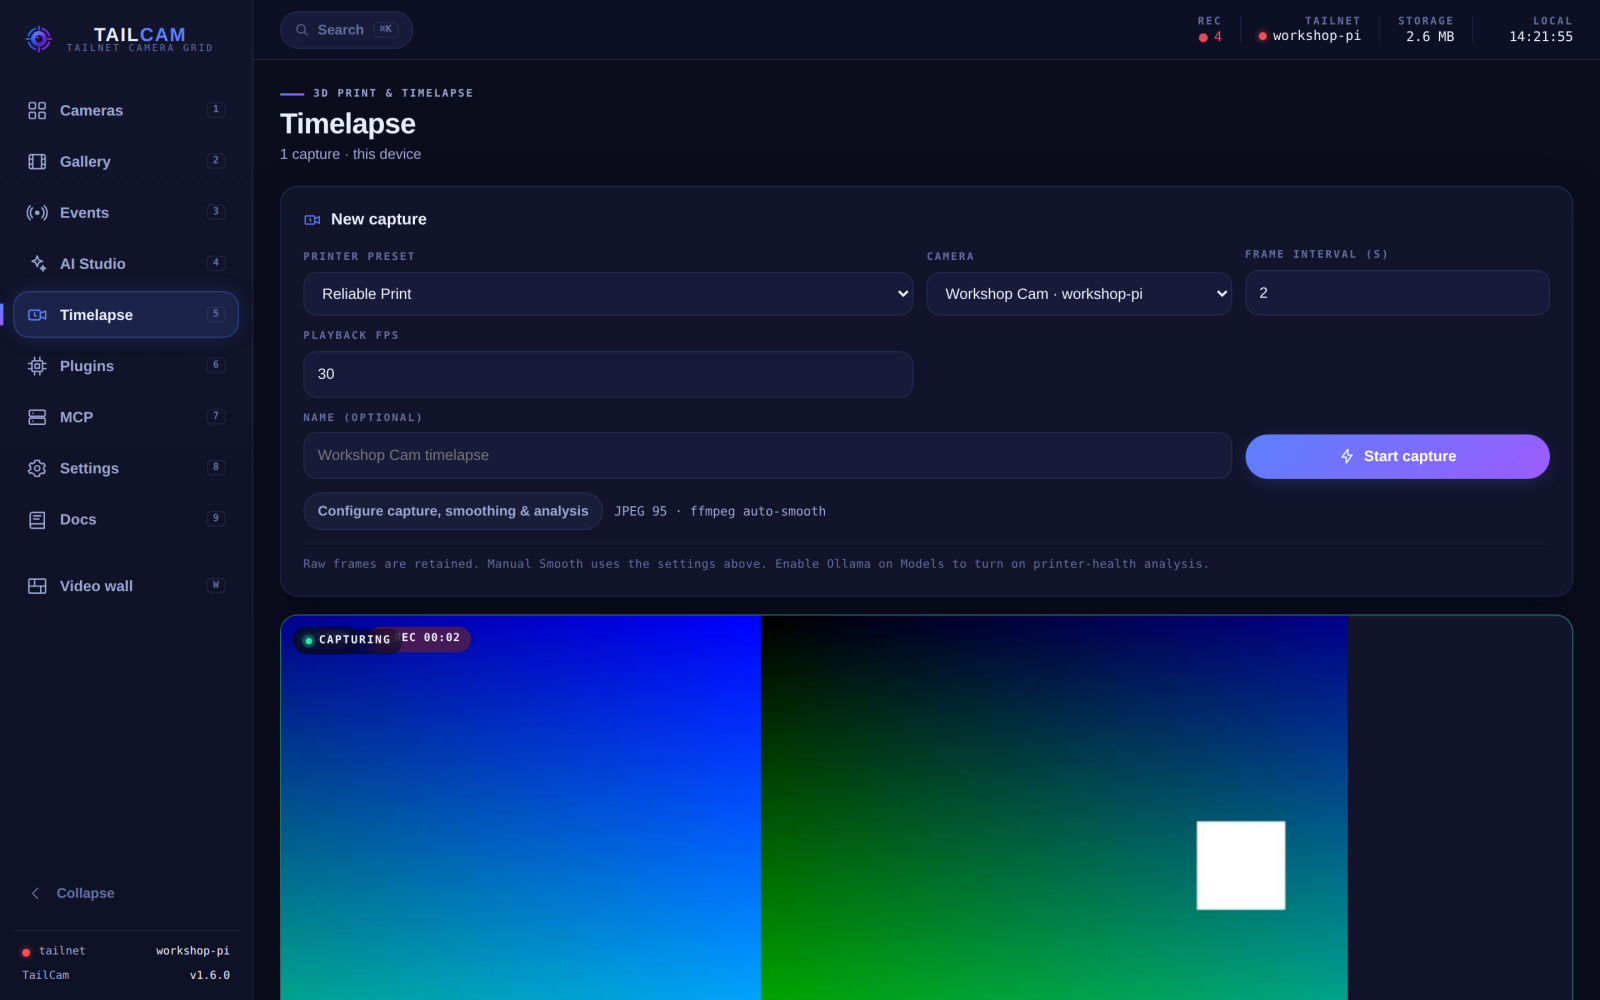Image resolution: width=1600 pixels, height=1000 pixels.
Task: Click the live capture preview image
Action: point(926,808)
